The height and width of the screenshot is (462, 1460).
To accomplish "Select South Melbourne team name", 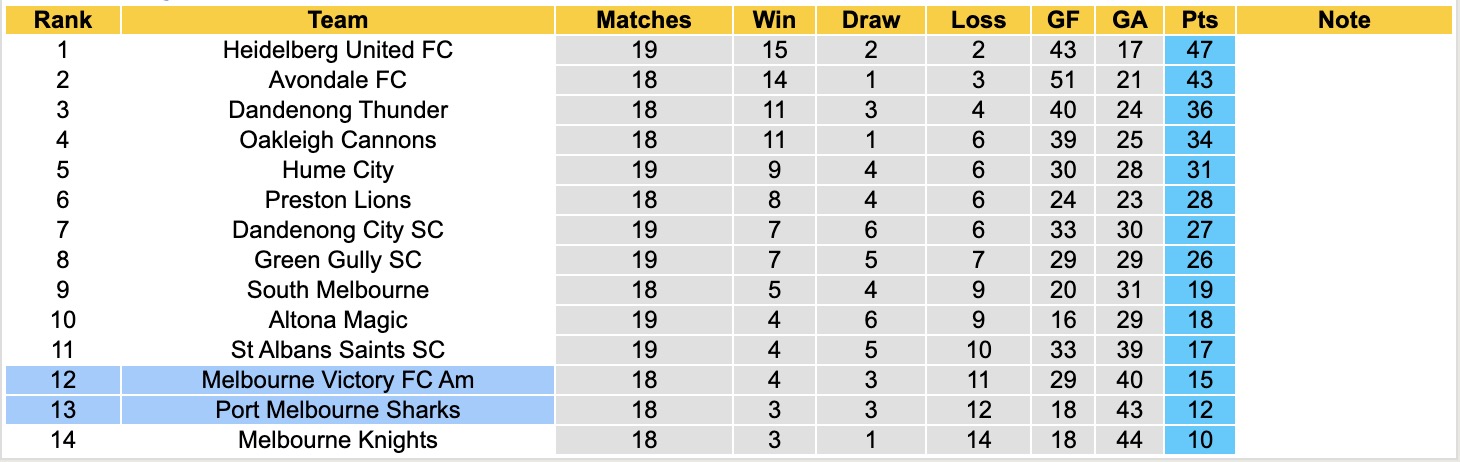I will (x=337, y=290).
